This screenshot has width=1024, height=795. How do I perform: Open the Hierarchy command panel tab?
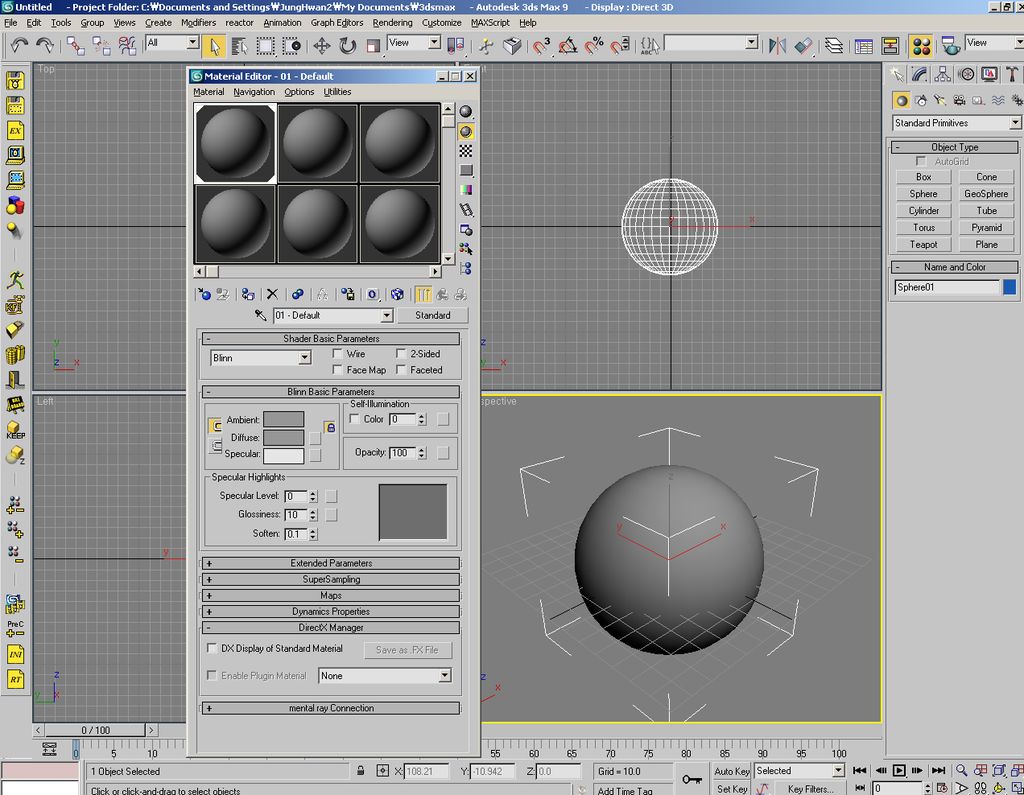[x=942, y=74]
